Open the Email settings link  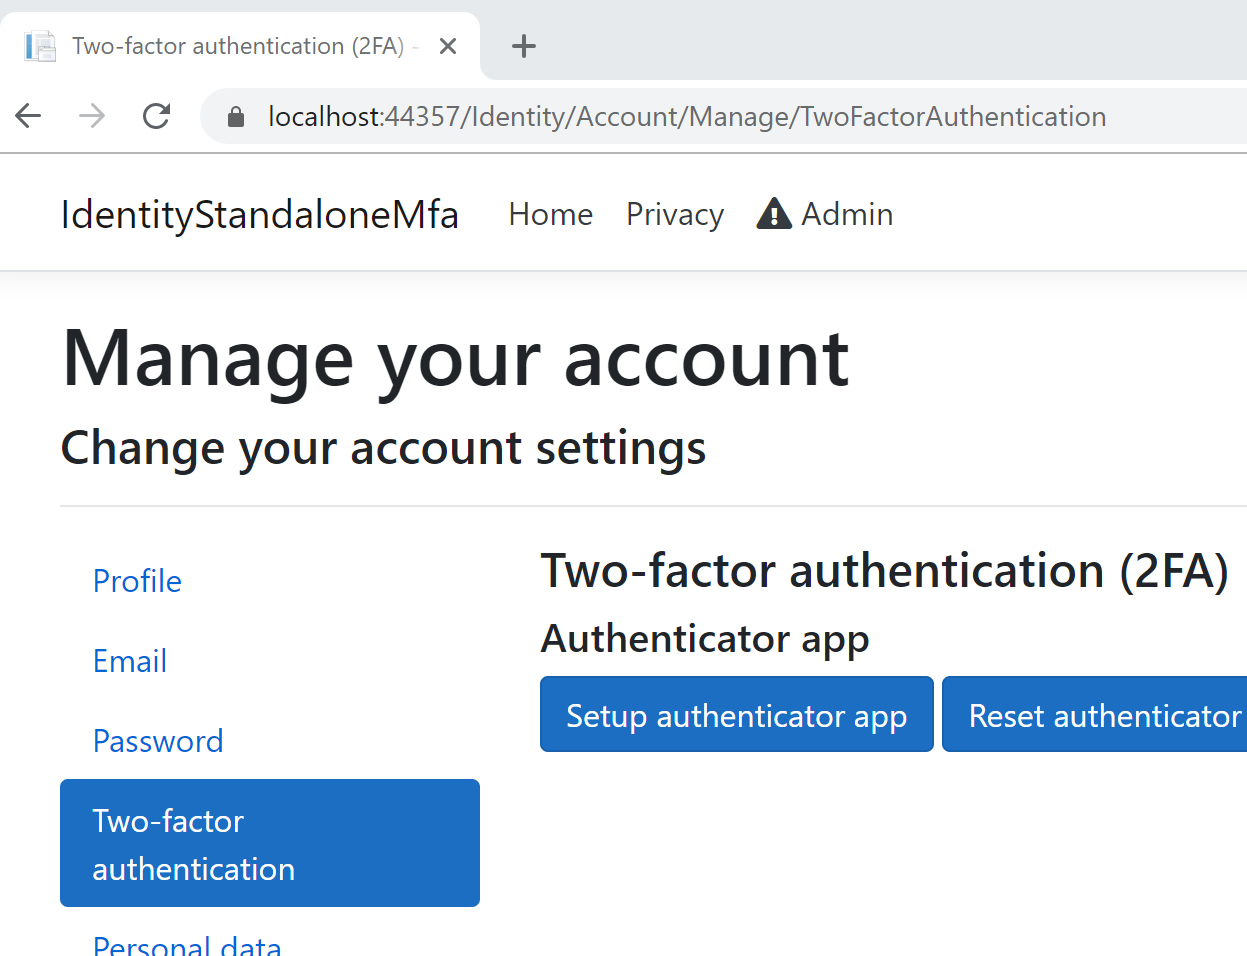[x=129, y=660]
